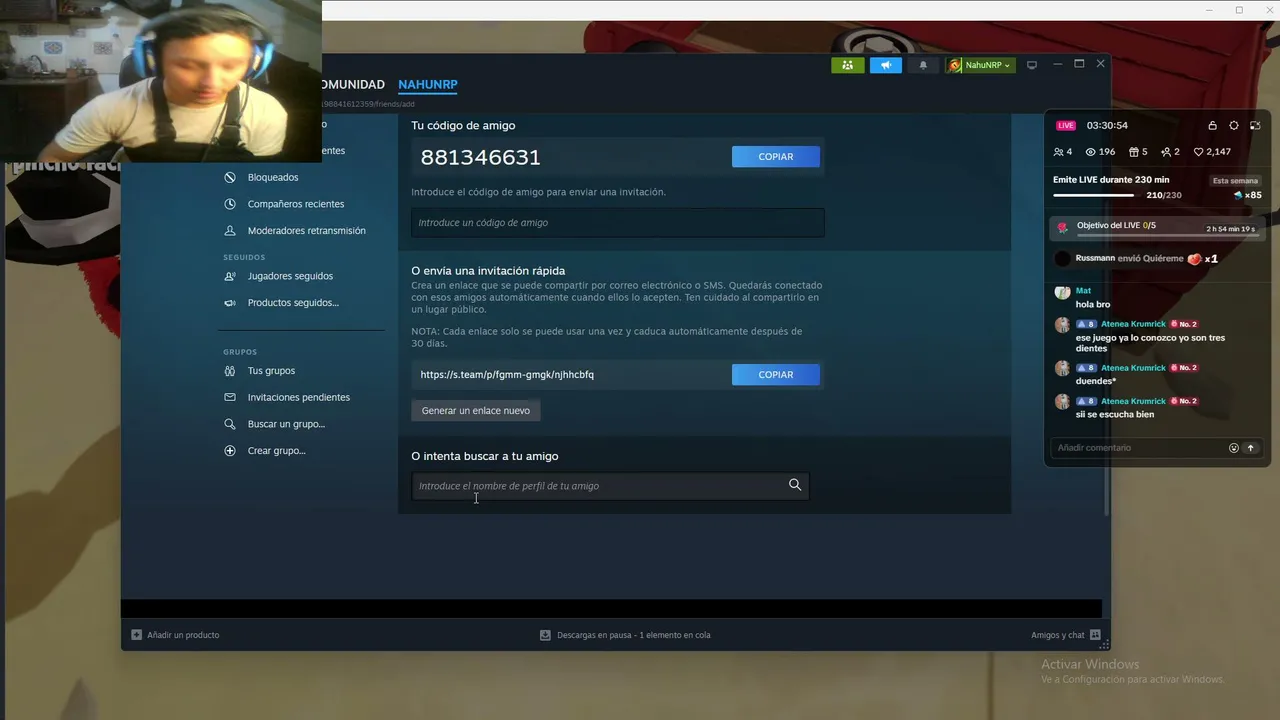
Task: Focus the Introduce un código de amigo field
Action: [x=618, y=223]
